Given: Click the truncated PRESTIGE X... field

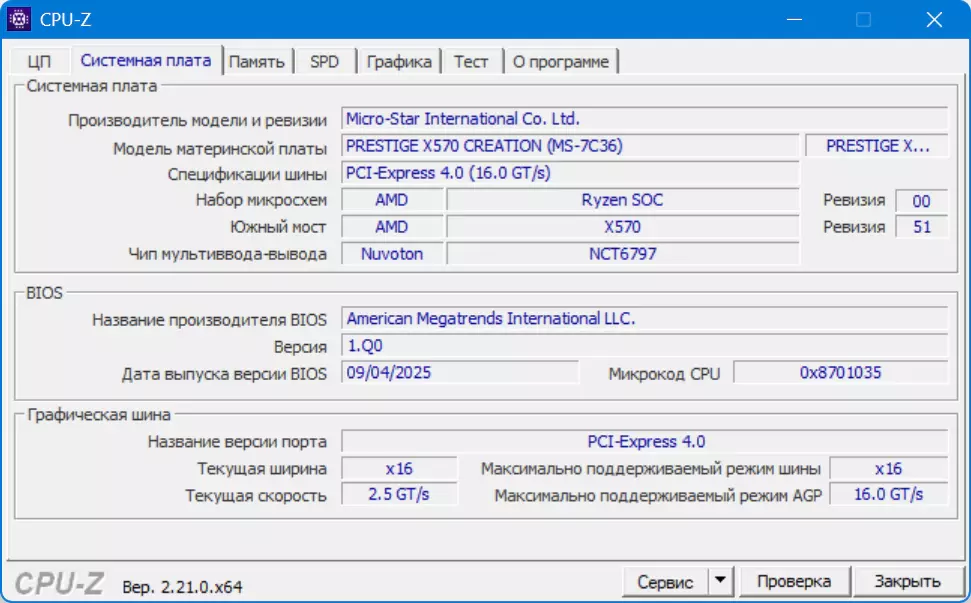Looking at the screenshot, I should 877,146.
